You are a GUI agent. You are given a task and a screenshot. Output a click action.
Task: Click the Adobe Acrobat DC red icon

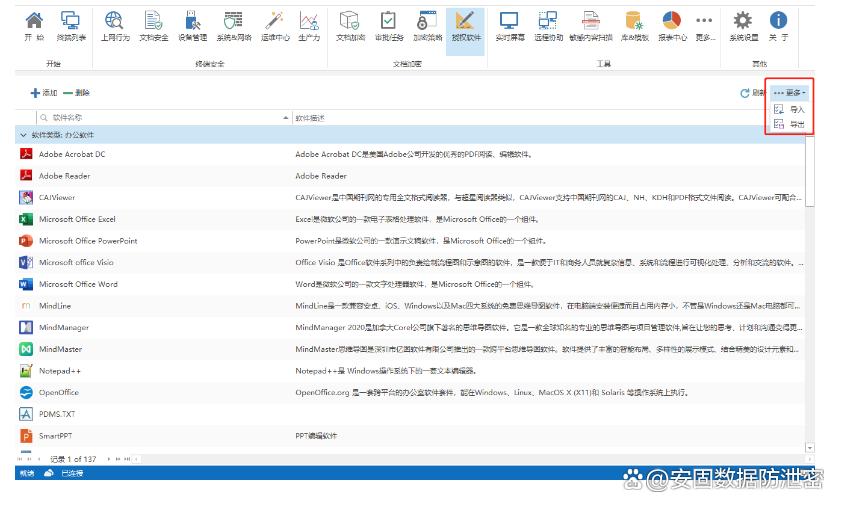pos(26,154)
